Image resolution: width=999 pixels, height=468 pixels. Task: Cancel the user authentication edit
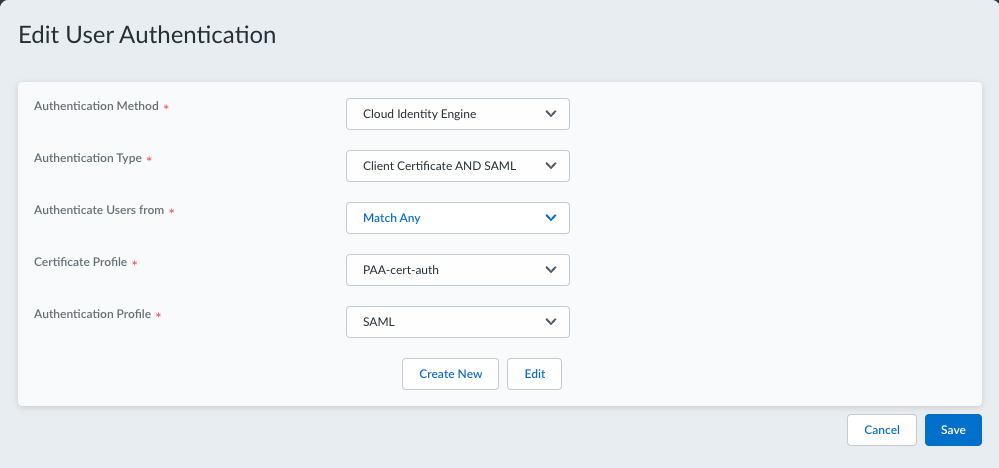882,430
